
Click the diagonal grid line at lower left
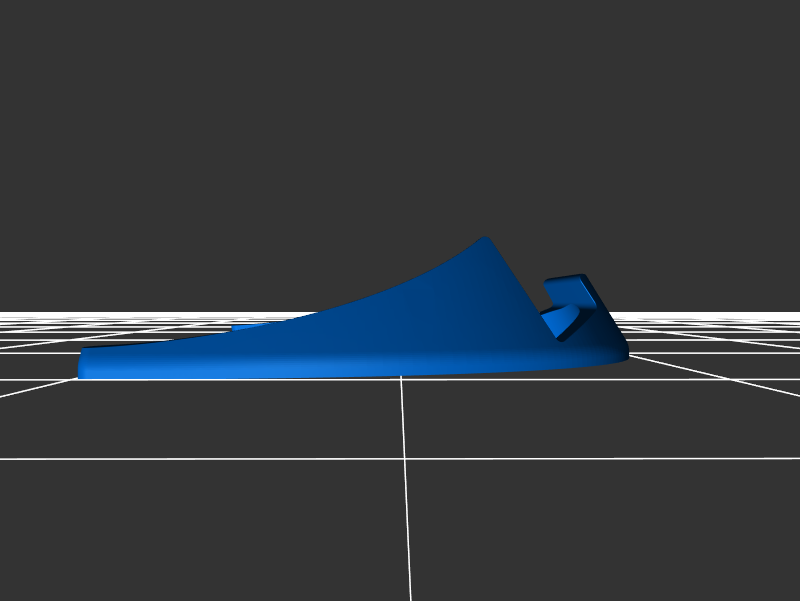coord(30,390)
